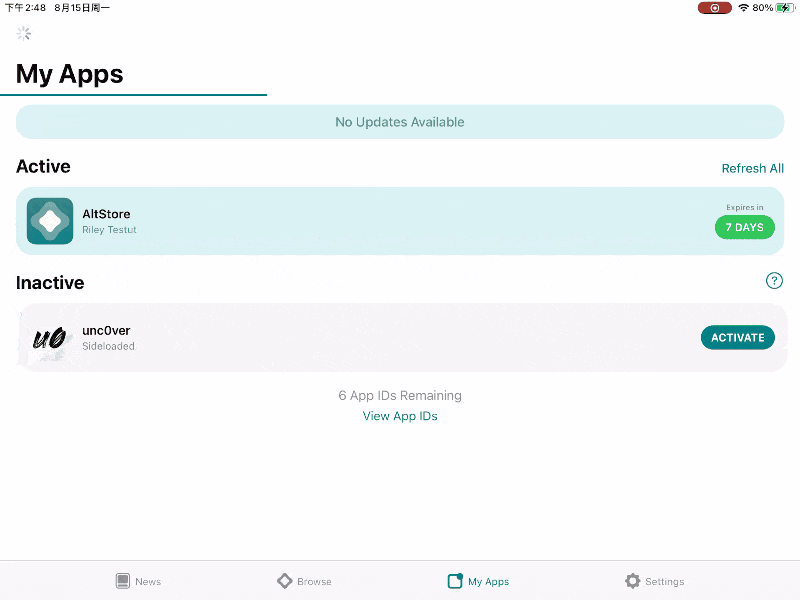Image resolution: width=800 pixels, height=600 pixels.
Task: Click the Riley Testut developer label
Action: 109,230
